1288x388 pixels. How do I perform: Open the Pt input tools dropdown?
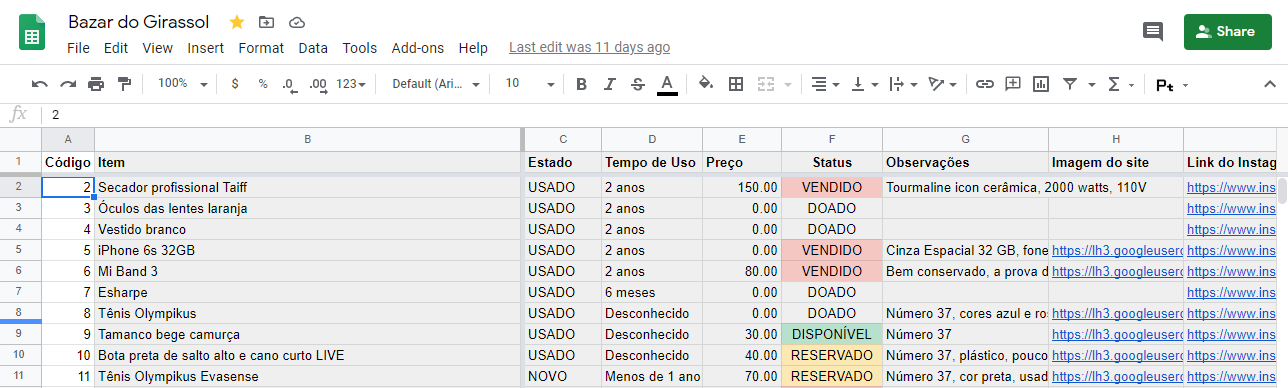pos(1171,85)
